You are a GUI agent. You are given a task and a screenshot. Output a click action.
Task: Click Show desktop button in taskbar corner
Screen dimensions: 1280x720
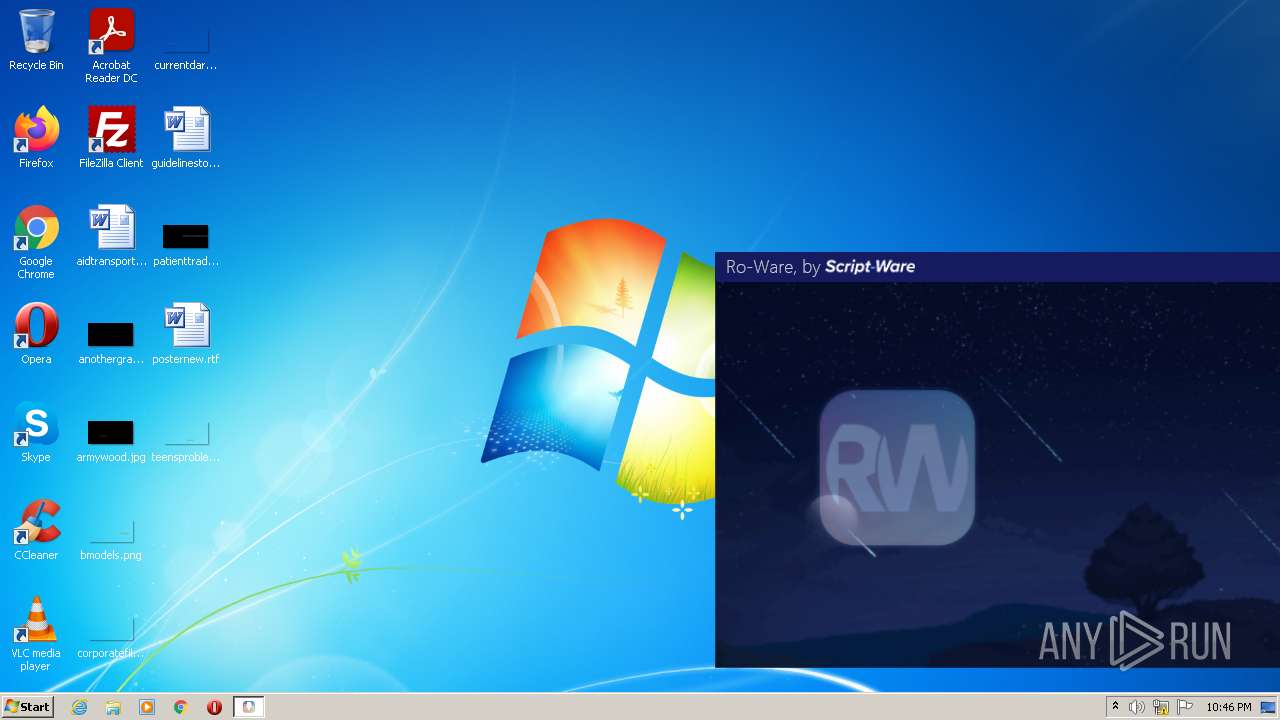pyautogui.click(x=1269, y=707)
